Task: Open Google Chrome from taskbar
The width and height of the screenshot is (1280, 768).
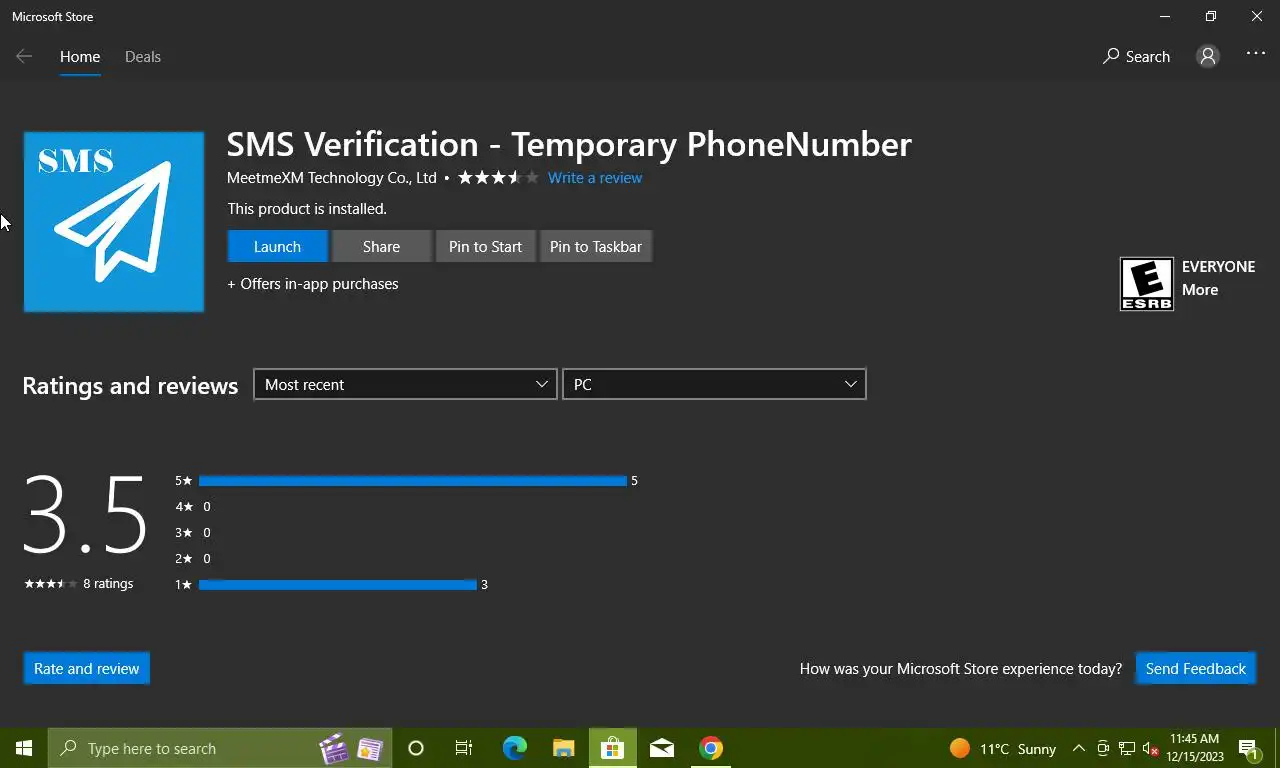Action: [711, 748]
